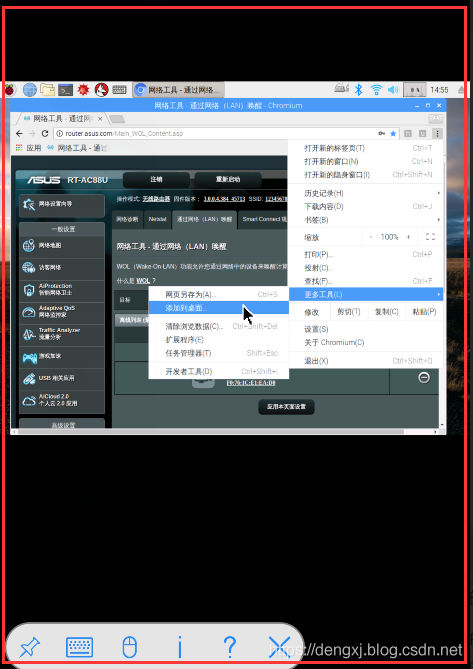Click 粘贴(P) in the edit row

coord(424,312)
